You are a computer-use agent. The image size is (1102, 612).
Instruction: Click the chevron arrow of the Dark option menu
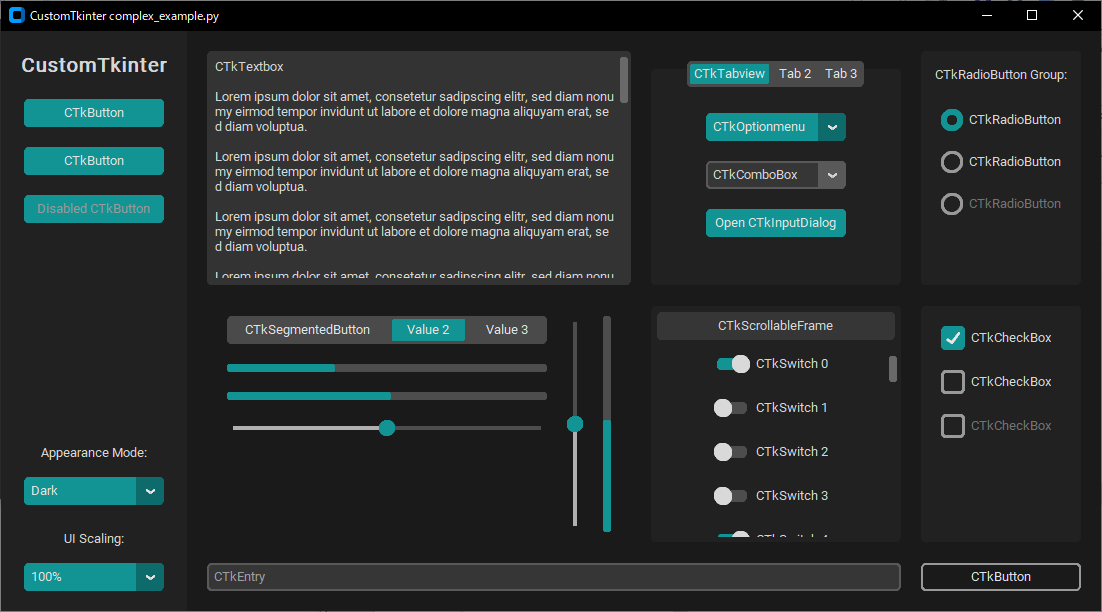[x=150, y=491]
